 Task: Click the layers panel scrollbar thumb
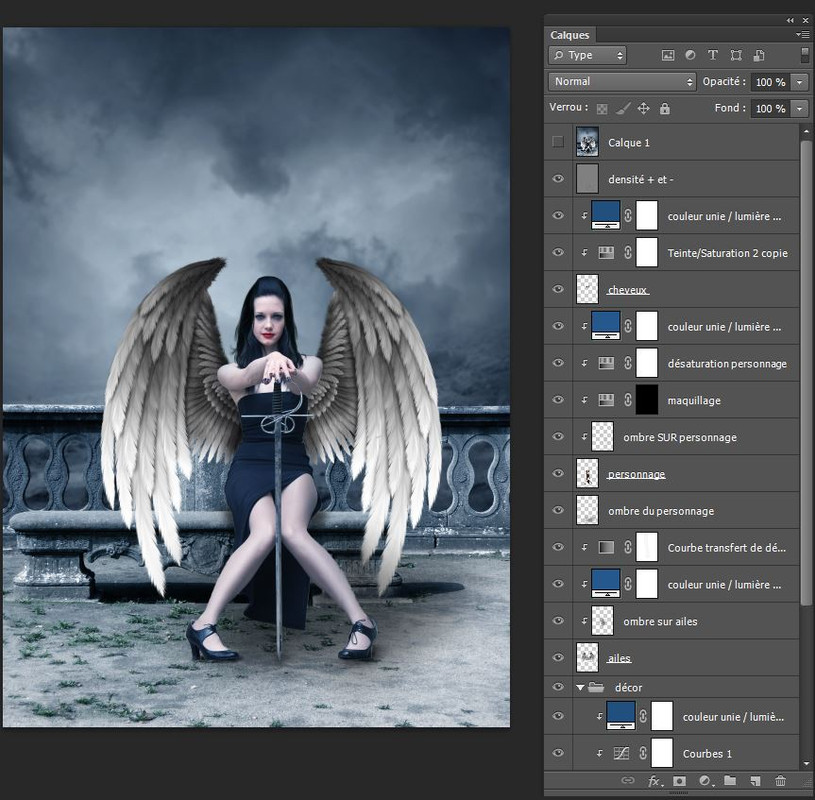point(806,372)
